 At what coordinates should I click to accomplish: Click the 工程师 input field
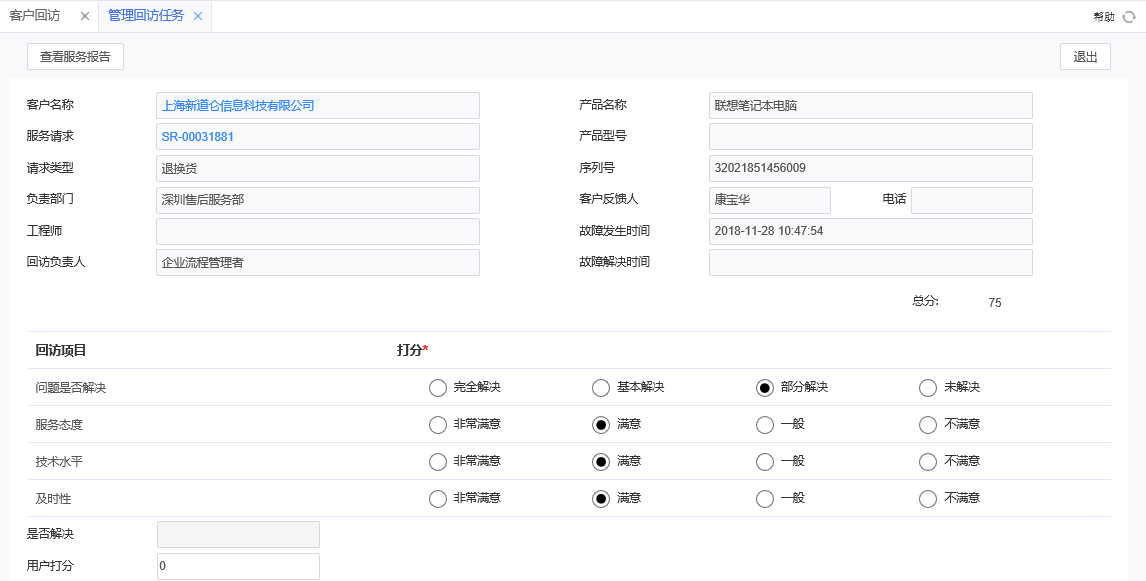pyautogui.click(x=317, y=231)
